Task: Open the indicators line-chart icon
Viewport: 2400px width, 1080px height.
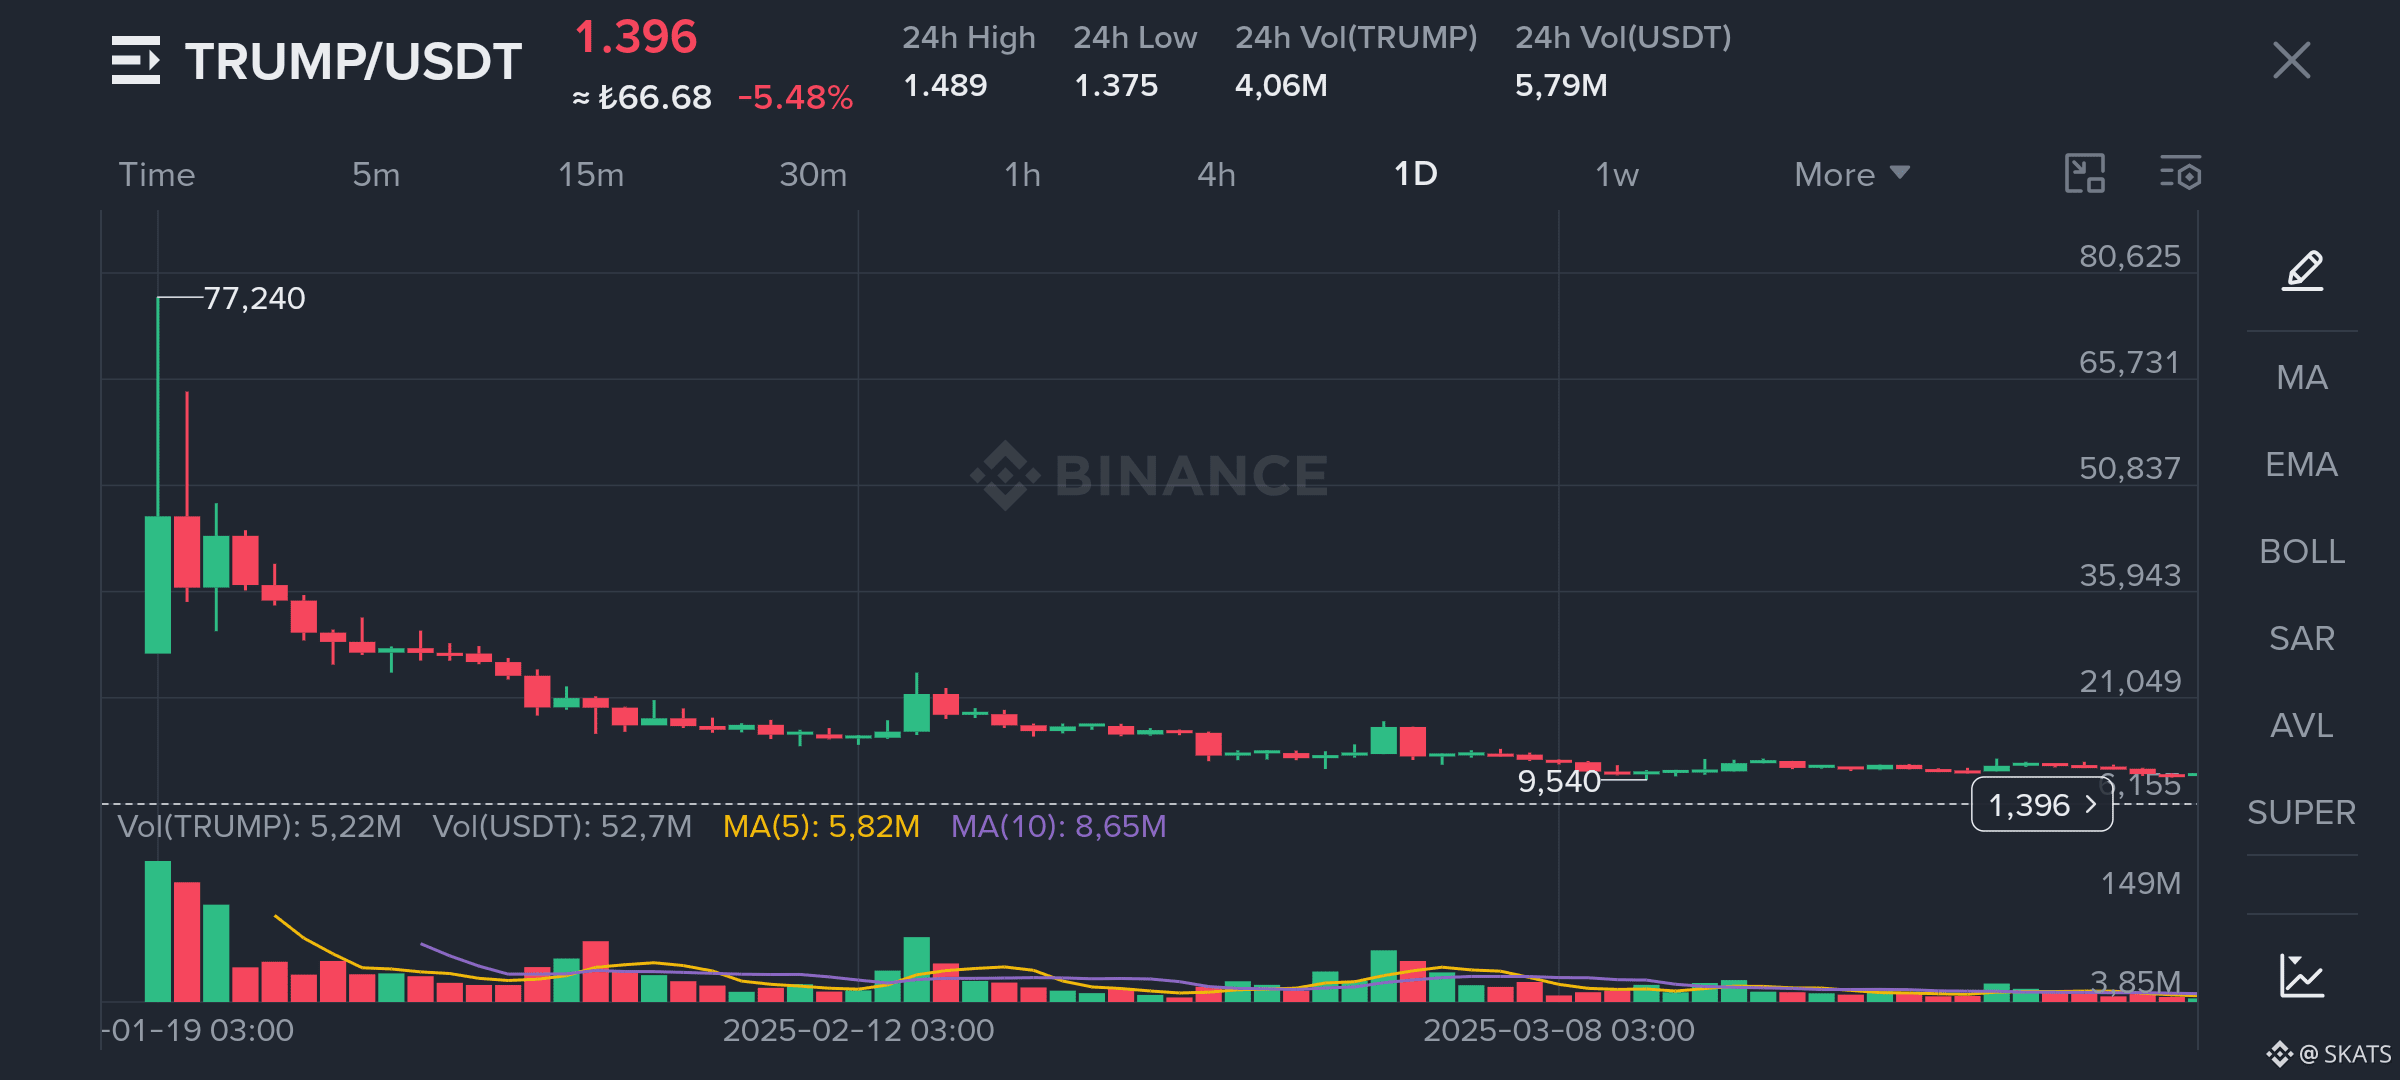Action: (x=2302, y=976)
